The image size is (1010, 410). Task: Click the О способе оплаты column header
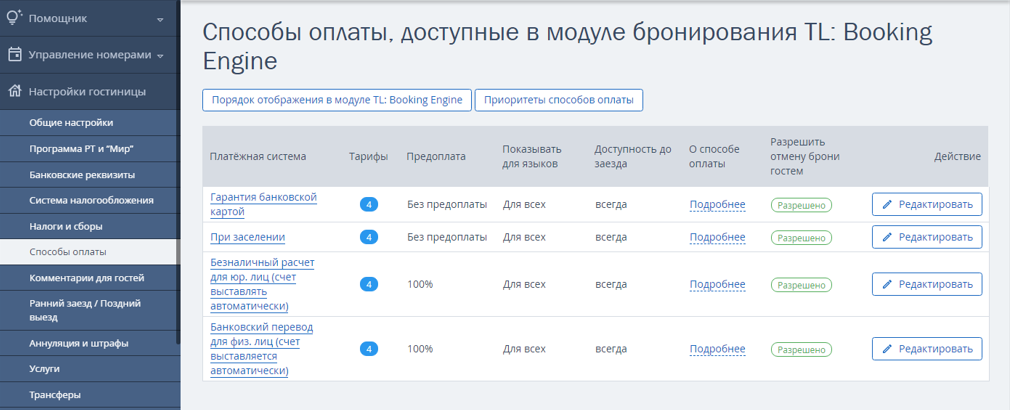(714, 156)
